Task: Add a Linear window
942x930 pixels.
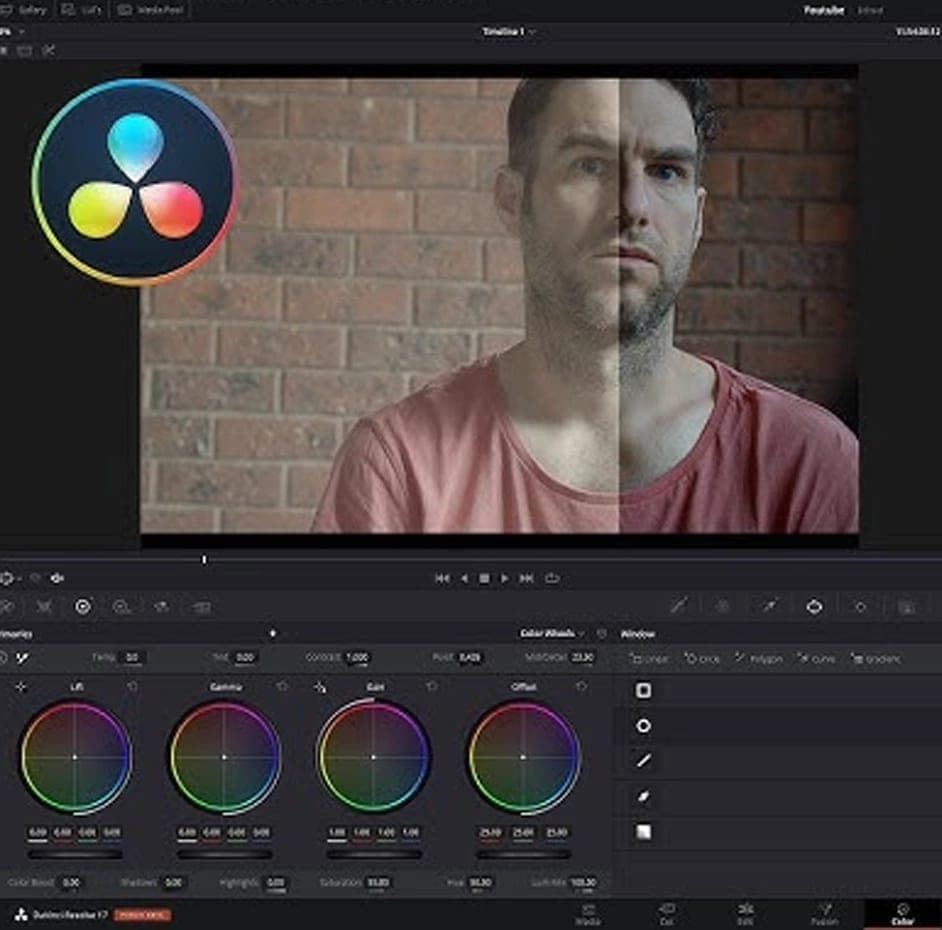Action: point(649,658)
